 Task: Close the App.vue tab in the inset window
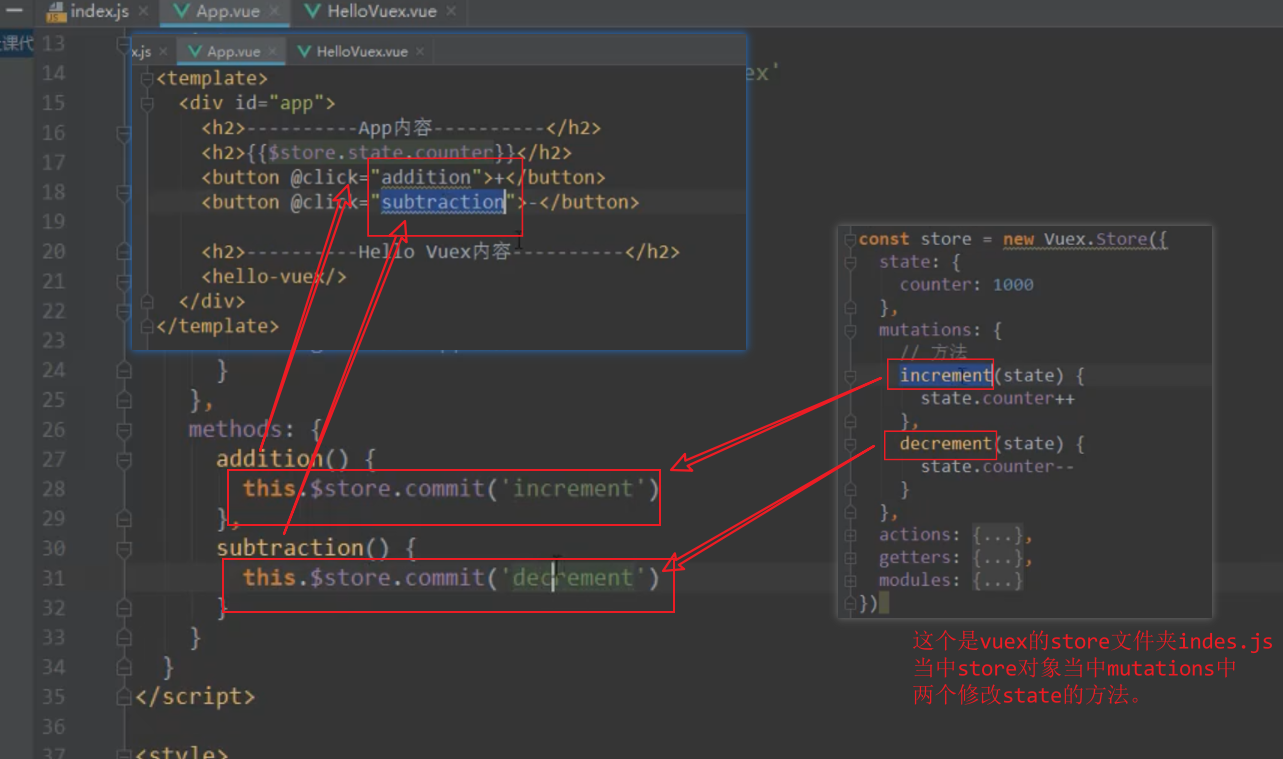[x=273, y=52]
